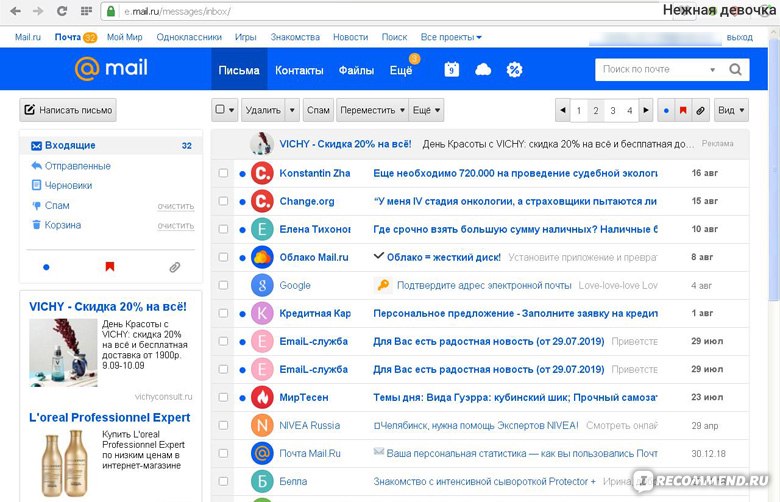Click sidebar paperclip attachments filter

click(174, 267)
